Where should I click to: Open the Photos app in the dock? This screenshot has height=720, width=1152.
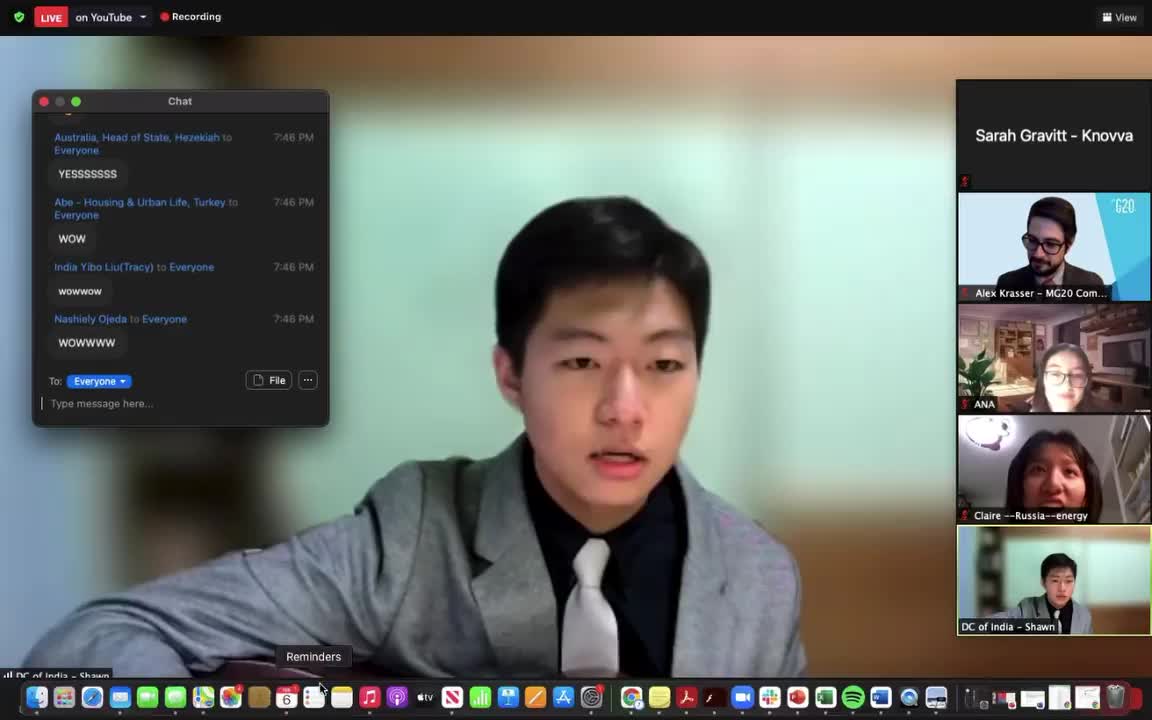[231, 697]
